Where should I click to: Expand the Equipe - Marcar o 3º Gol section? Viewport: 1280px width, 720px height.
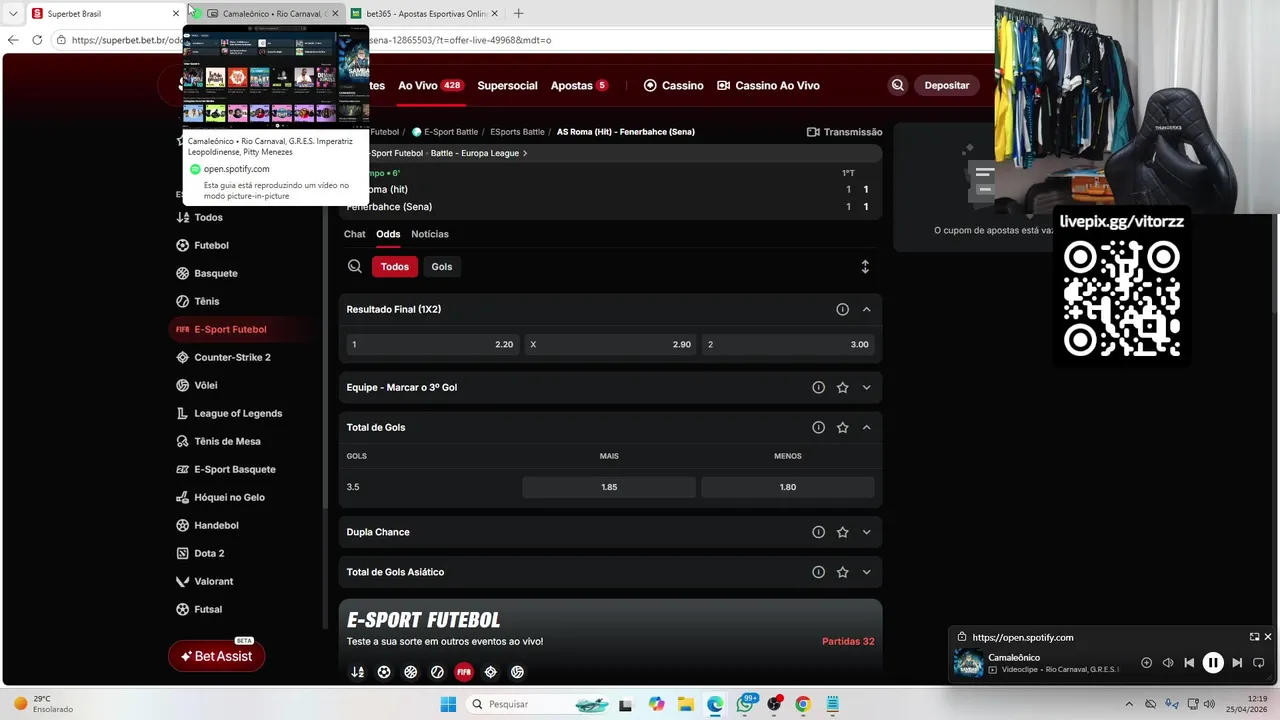point(867,388)
